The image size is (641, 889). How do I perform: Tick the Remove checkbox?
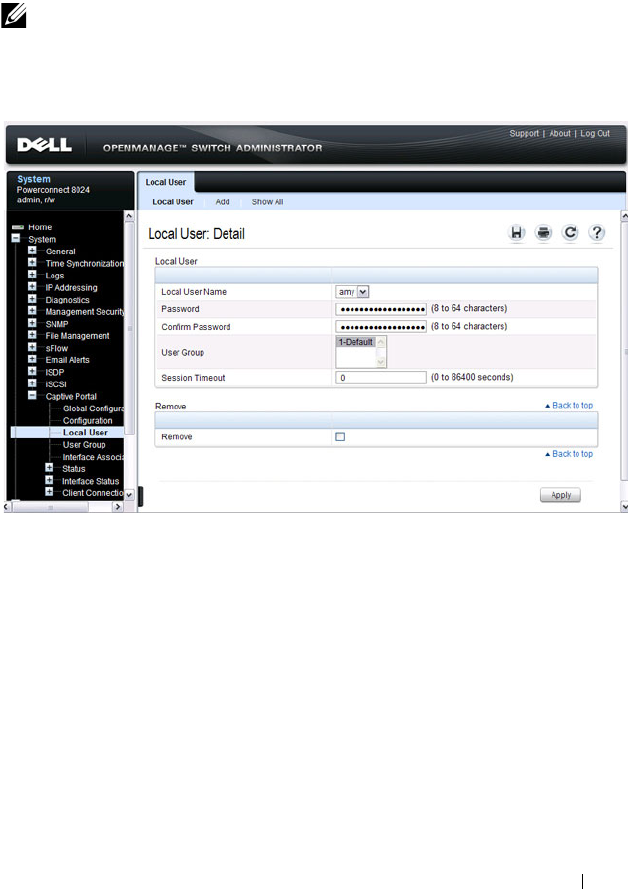[340, 437]
